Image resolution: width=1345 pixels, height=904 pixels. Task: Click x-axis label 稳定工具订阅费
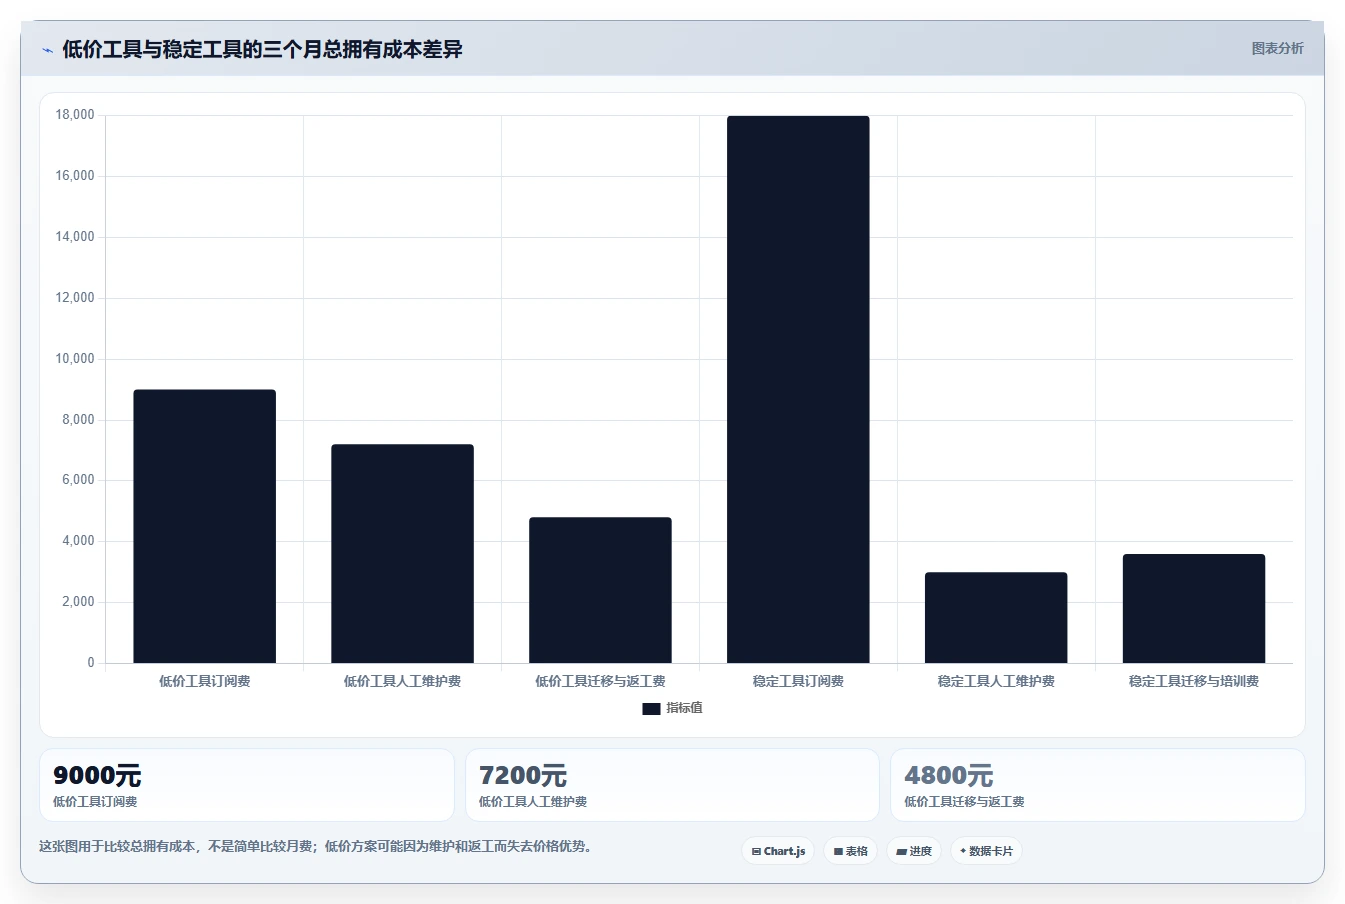click(x=798, y=681)
